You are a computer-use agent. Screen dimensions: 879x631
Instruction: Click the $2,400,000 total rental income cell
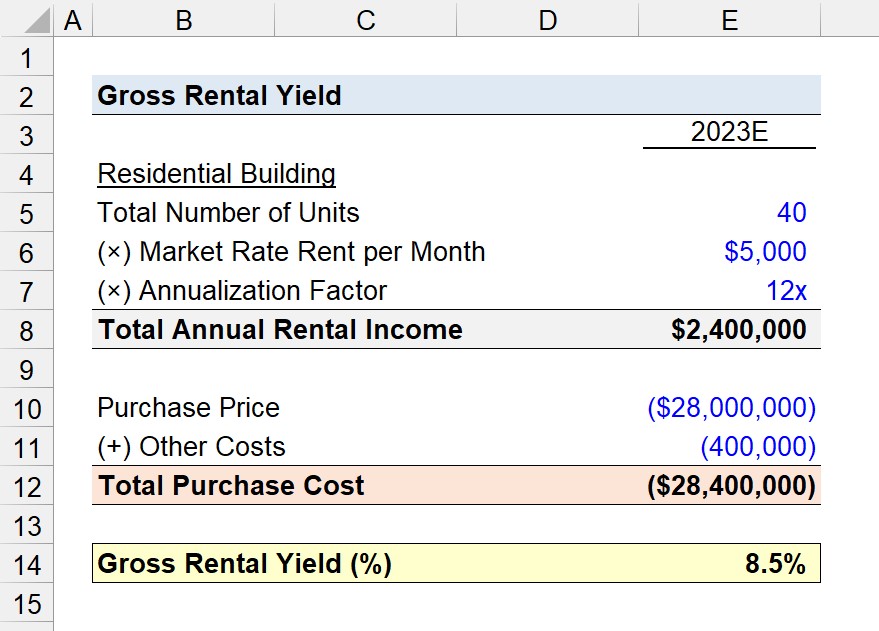pos(729,330)
